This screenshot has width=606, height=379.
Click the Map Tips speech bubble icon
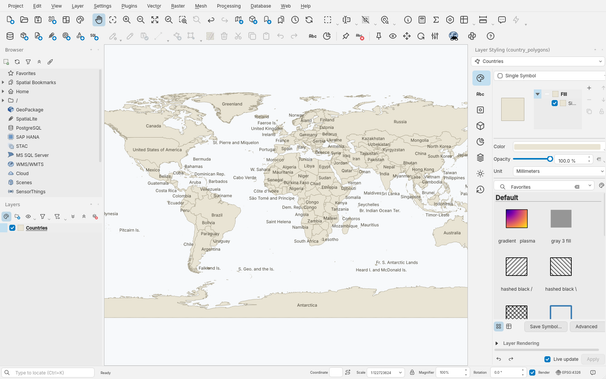pyautogui.click(x=502, y=20)
